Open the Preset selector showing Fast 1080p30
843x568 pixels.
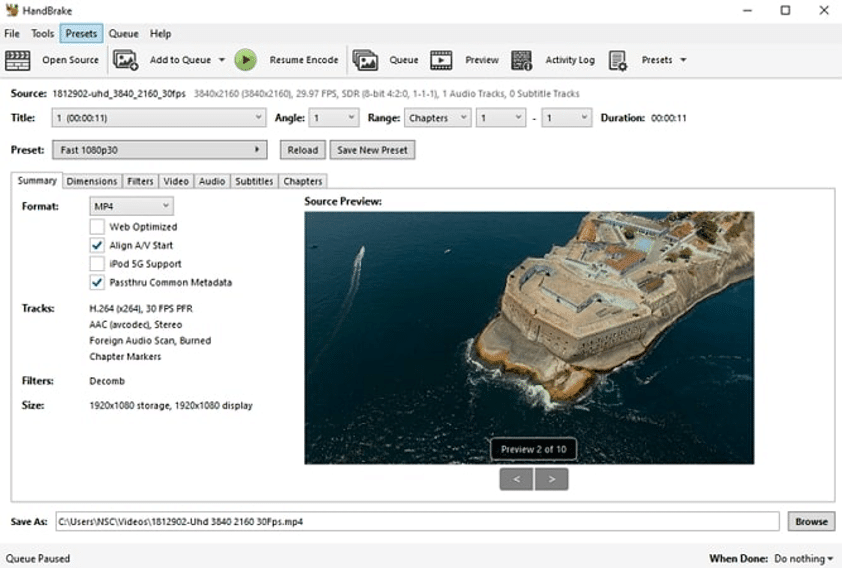[x=159, y=150]
